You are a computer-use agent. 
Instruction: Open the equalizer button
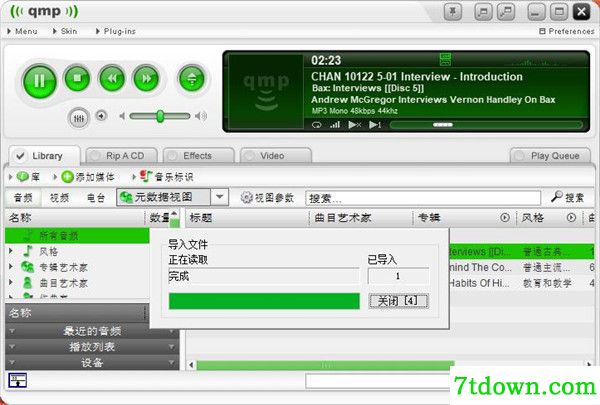point(78,119)
